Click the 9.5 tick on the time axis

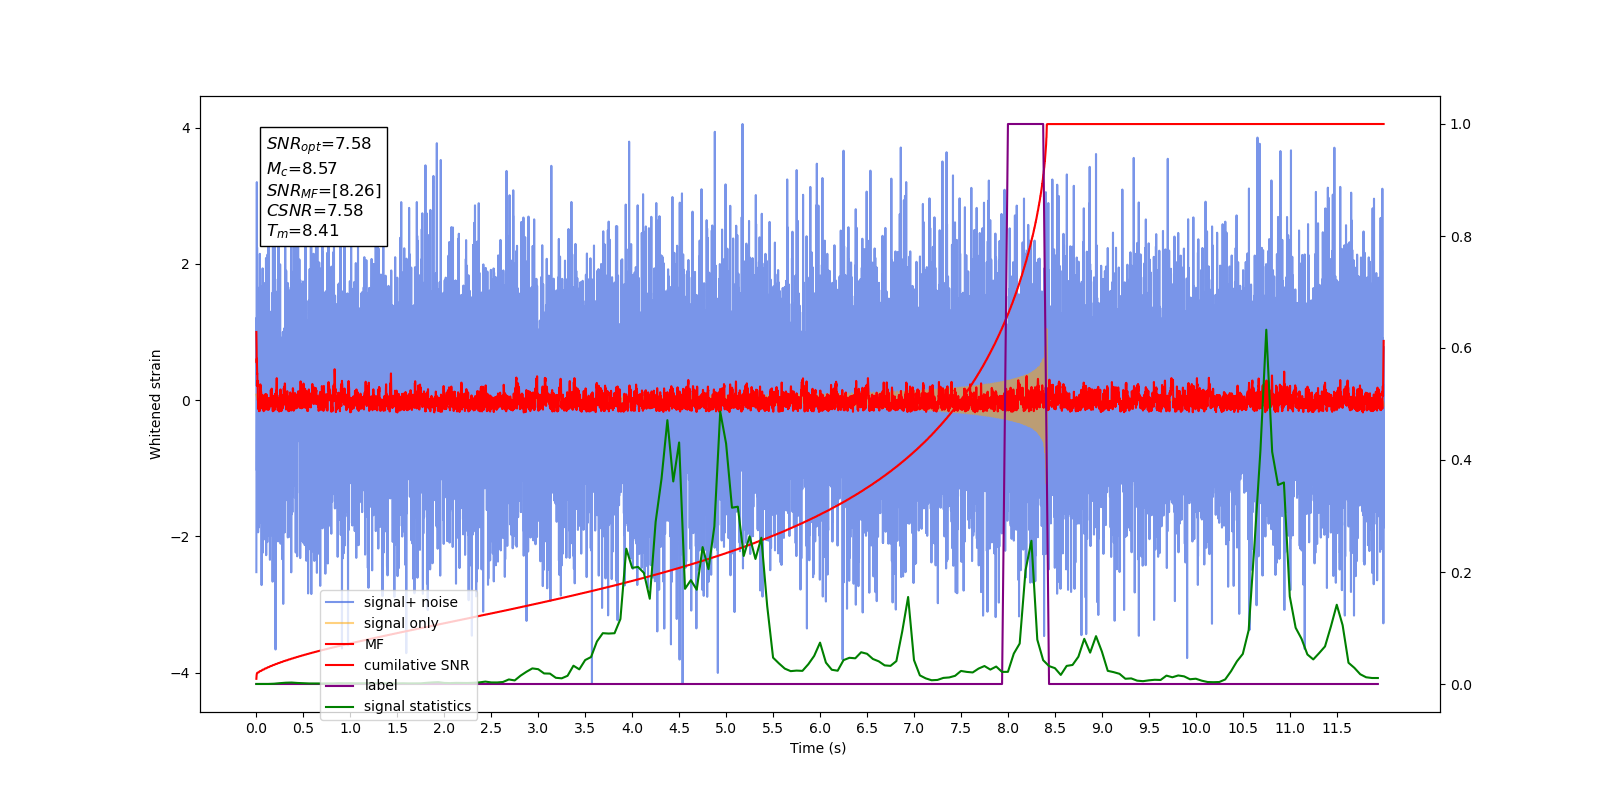tap(1149, 728)
